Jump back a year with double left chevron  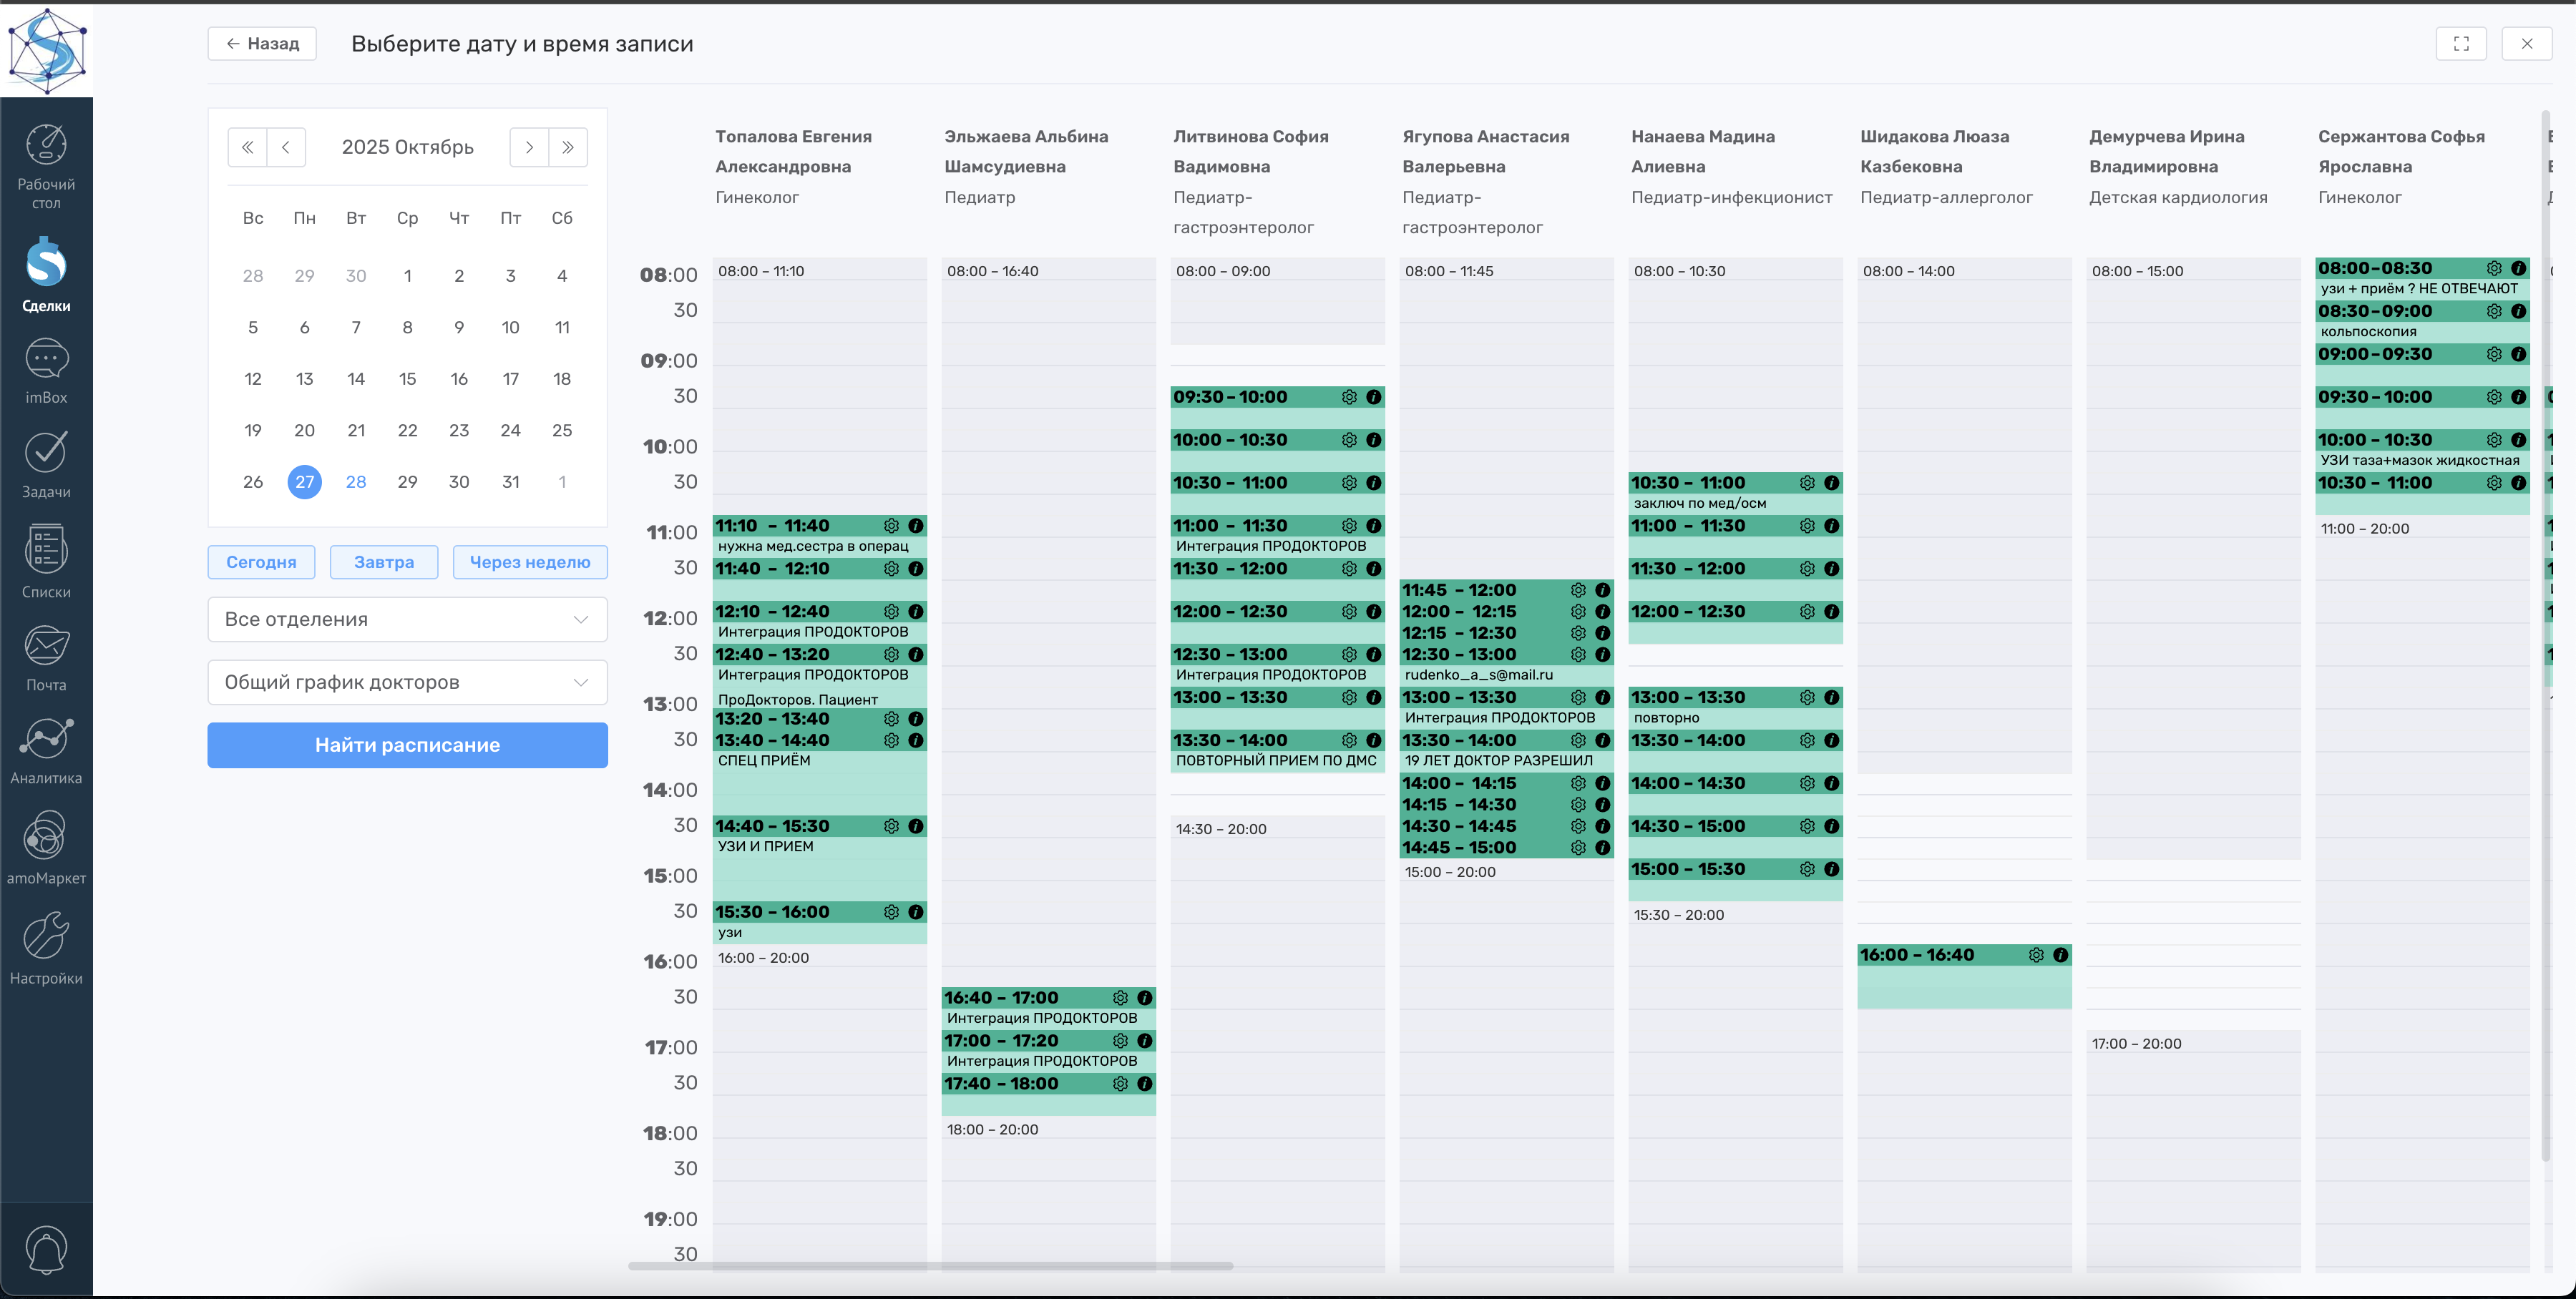247,147
